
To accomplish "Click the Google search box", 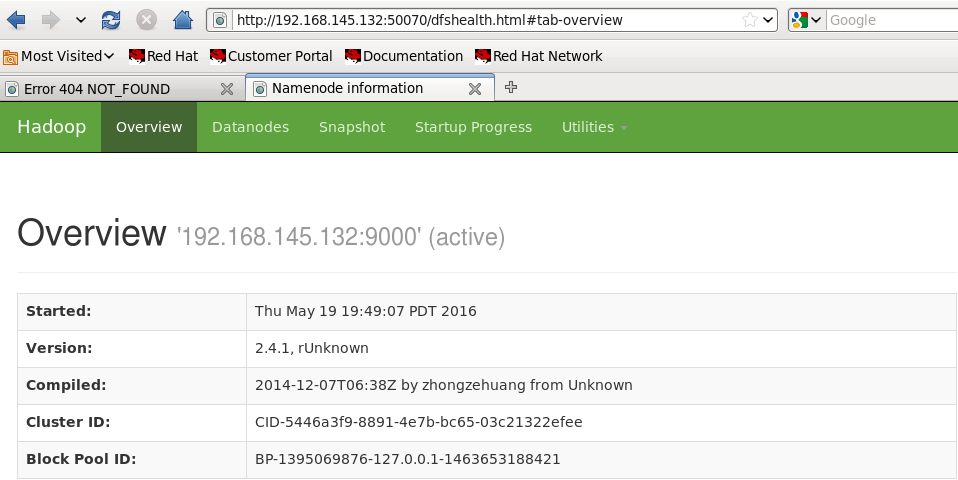I will tap(892, 20).
